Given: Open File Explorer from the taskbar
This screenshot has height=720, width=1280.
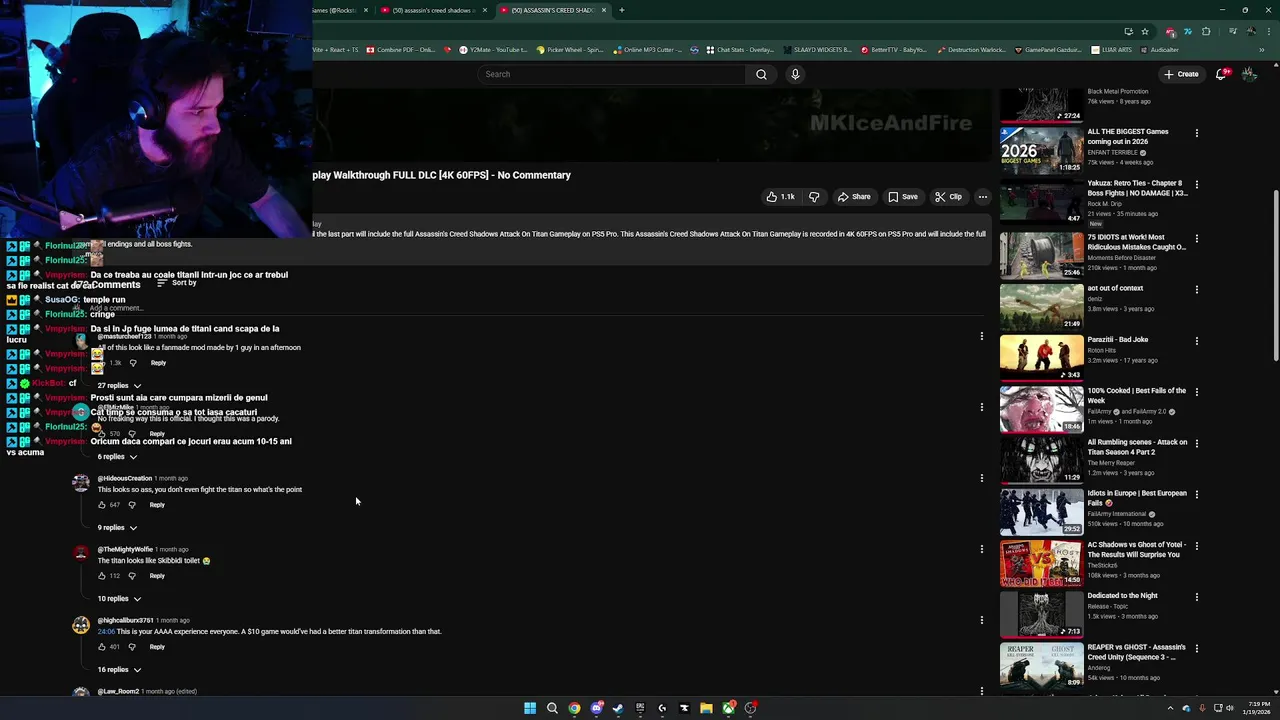Looking at the screenshot, I should (706, 708).
